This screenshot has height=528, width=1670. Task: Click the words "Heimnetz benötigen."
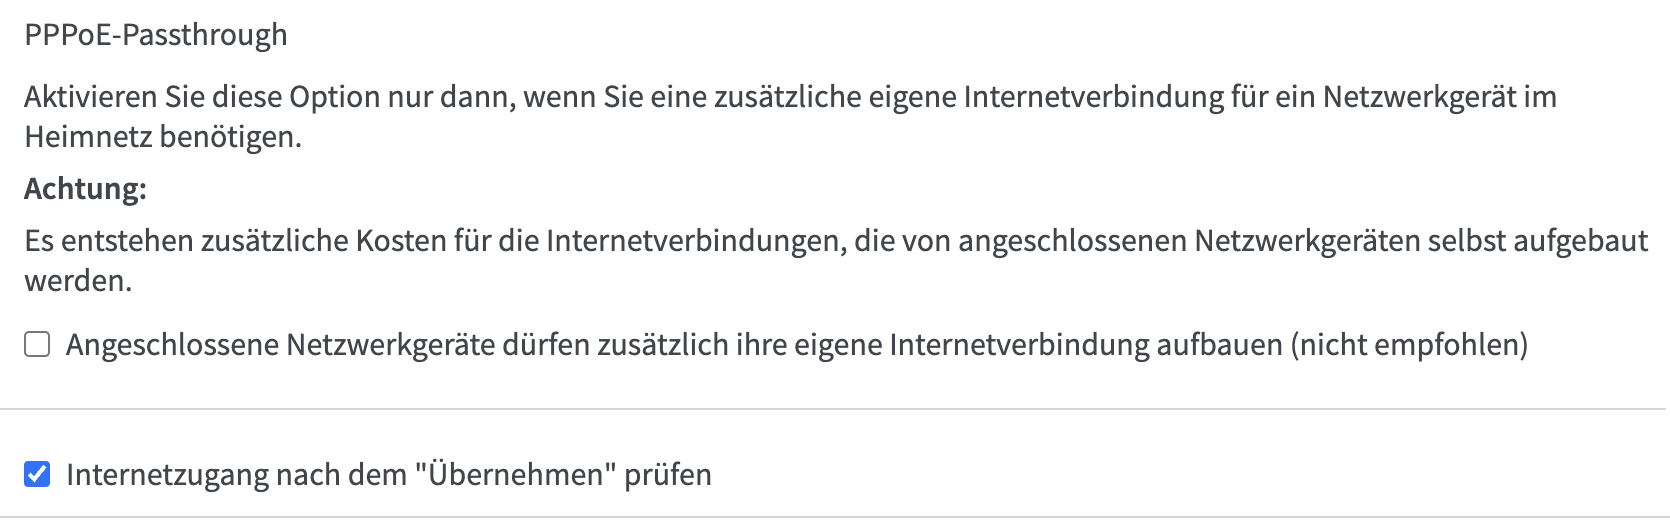click(x=163, y=137)
